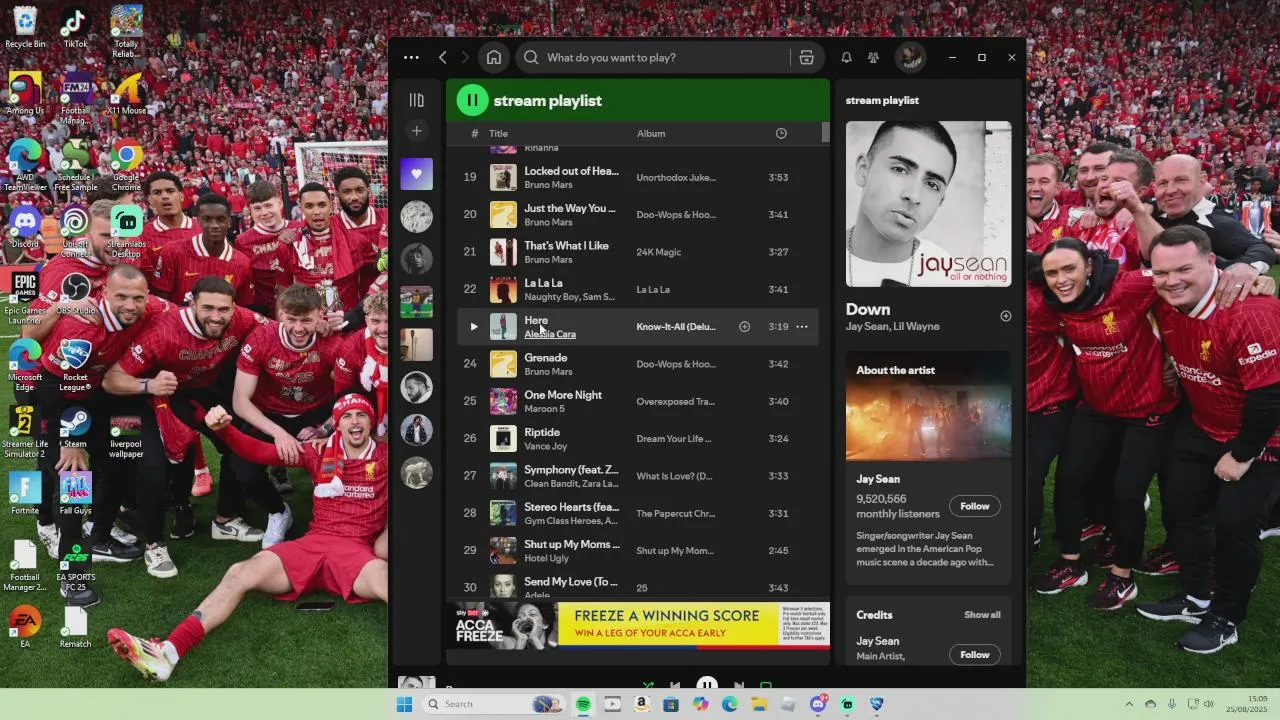Open Alessia Cara artist link
Screen dimensions: 1280x720
[x=550, y=334]
